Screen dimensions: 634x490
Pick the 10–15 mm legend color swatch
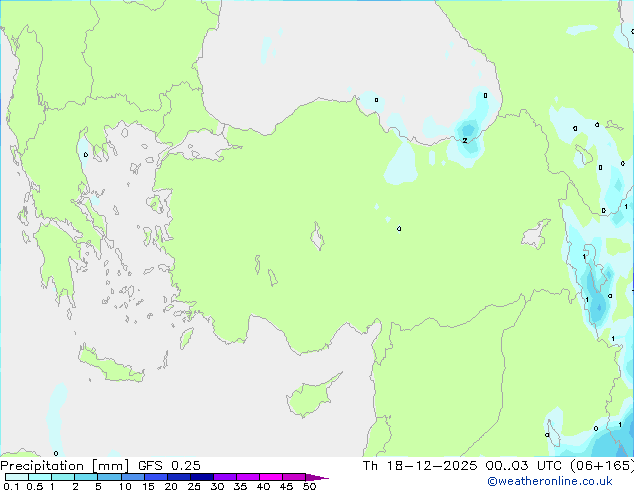pos(132,477)
